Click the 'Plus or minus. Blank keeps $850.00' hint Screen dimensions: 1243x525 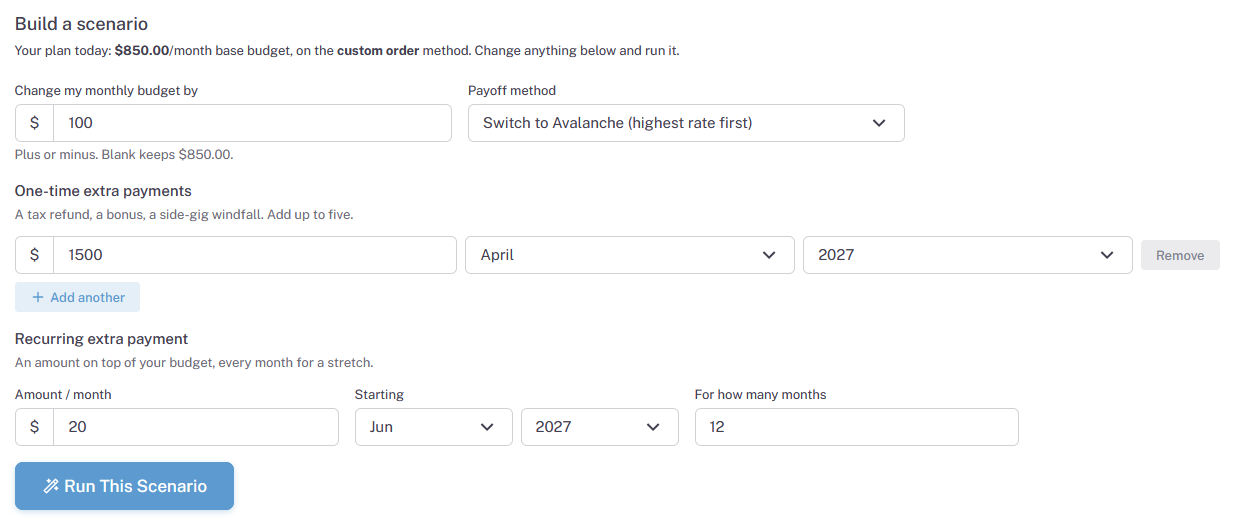click(x=124, y=155)
